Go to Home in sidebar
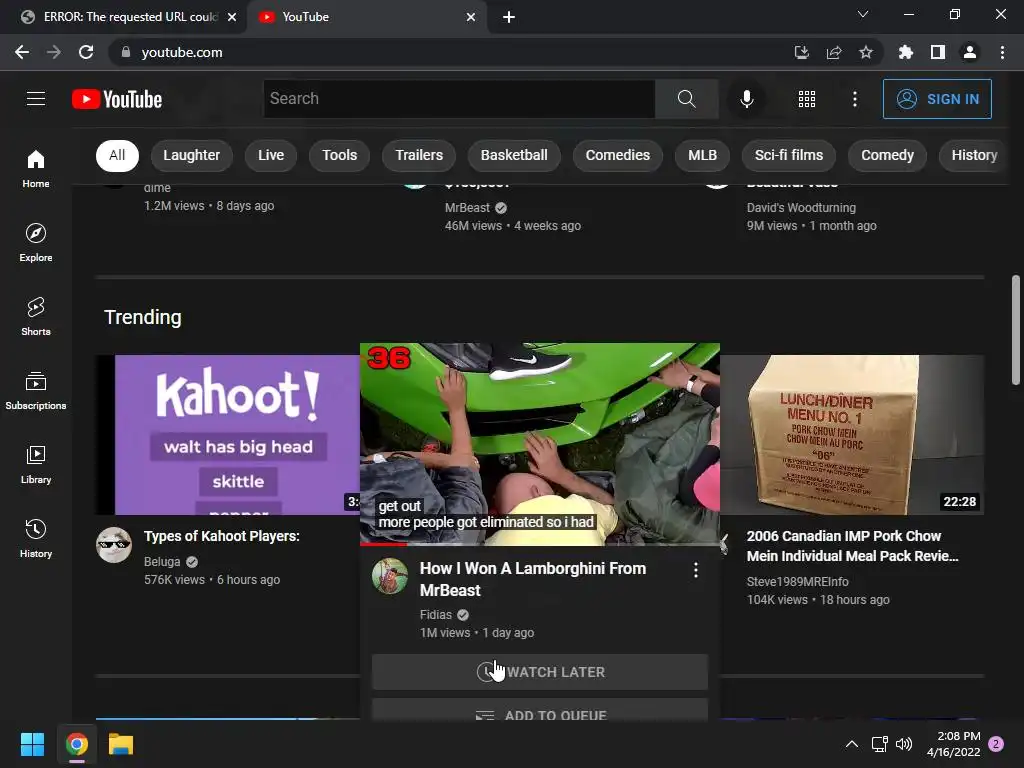Screen dimensions: 1024x768 point(36,168)
